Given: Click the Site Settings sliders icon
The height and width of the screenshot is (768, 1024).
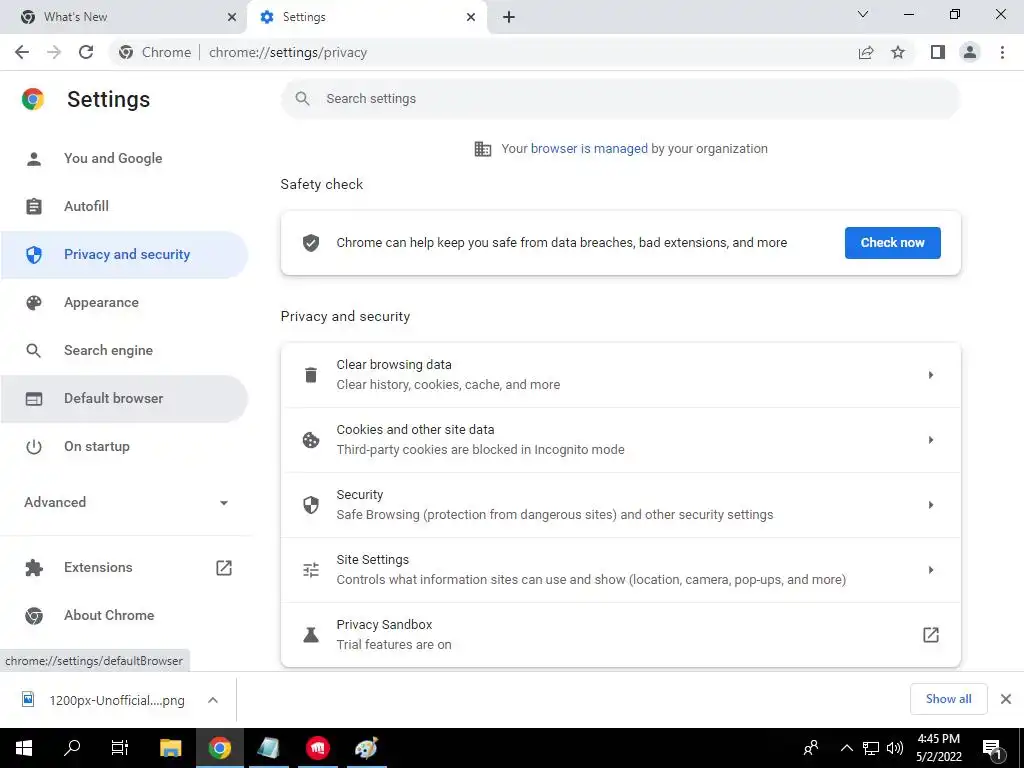Looking at the screenshot, I should 311,570.
